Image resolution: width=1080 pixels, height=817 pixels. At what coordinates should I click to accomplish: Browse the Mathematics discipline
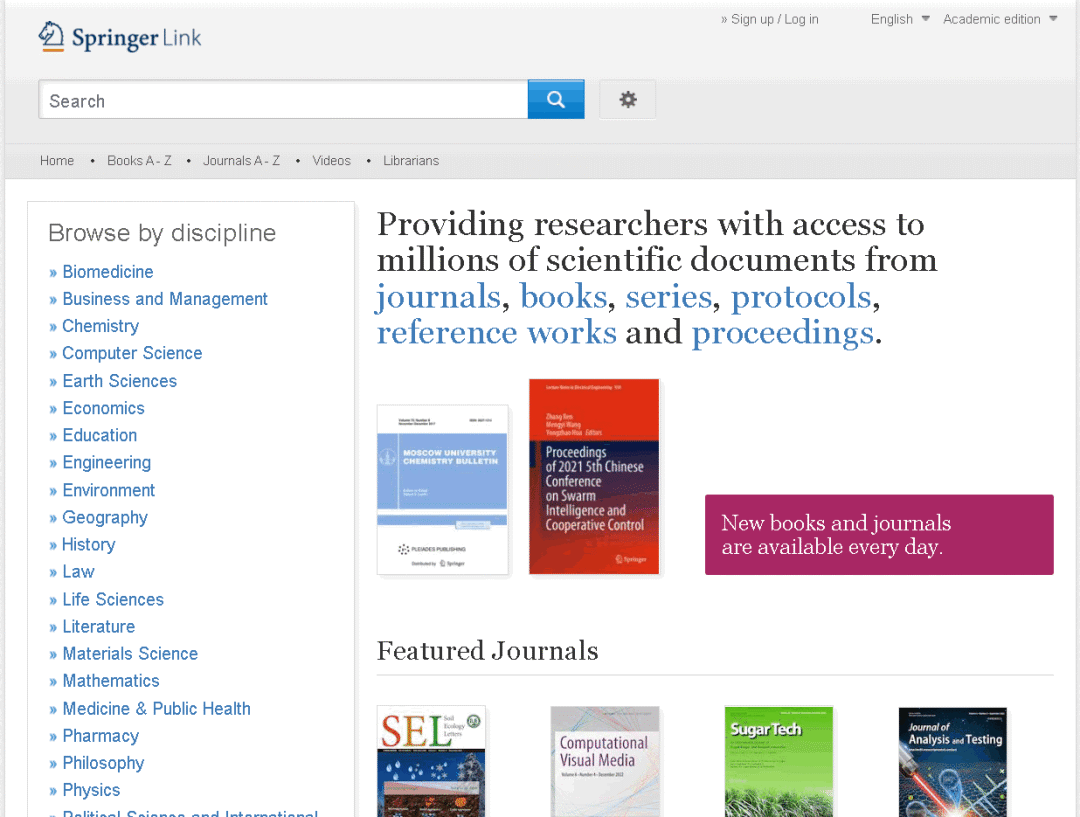pos(111,681)
